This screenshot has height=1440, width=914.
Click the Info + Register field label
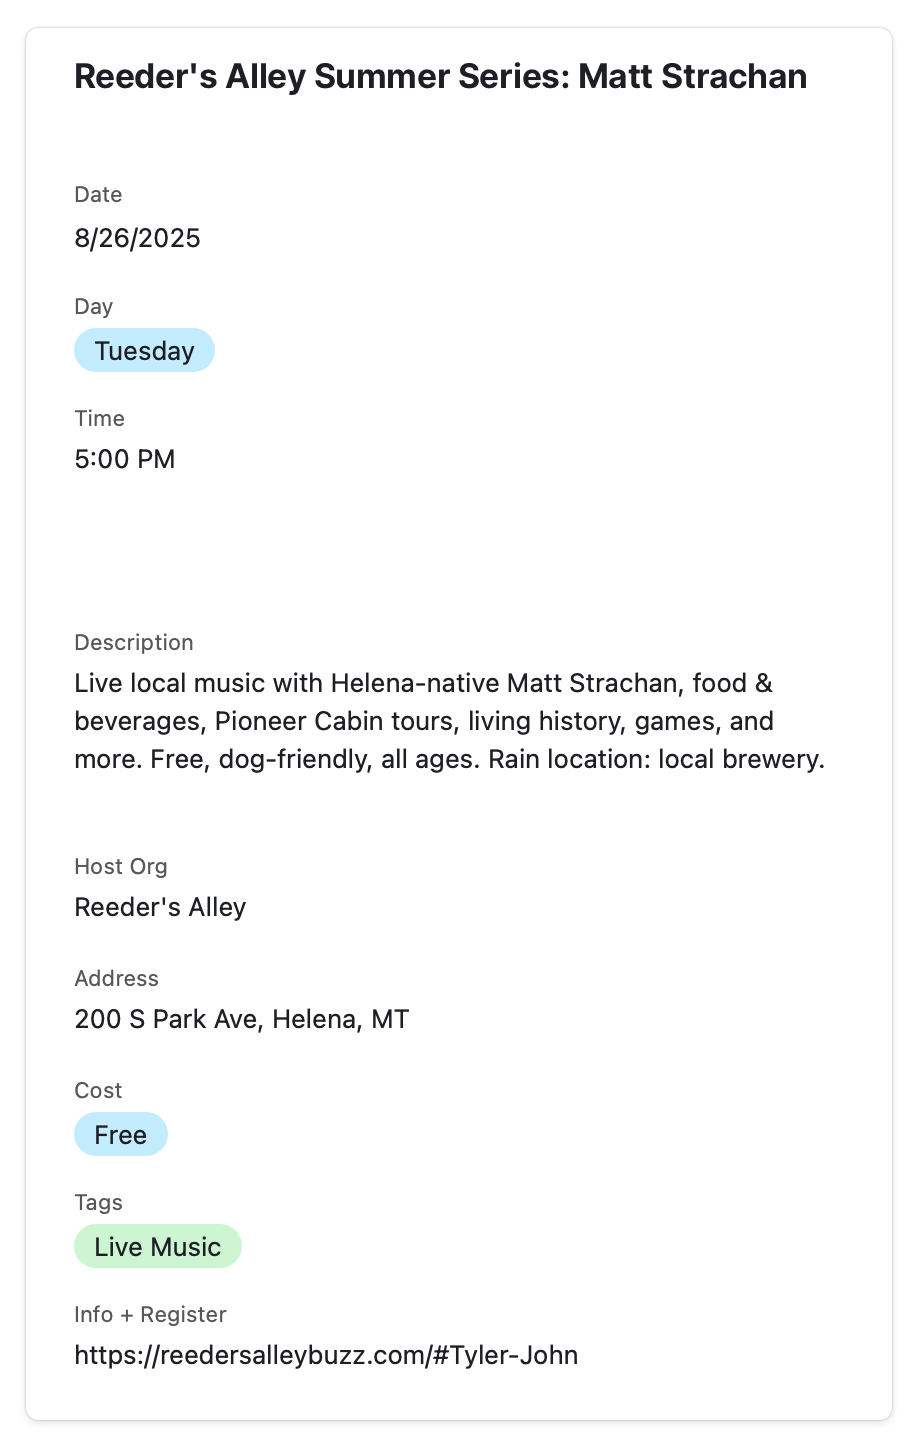150,1315
